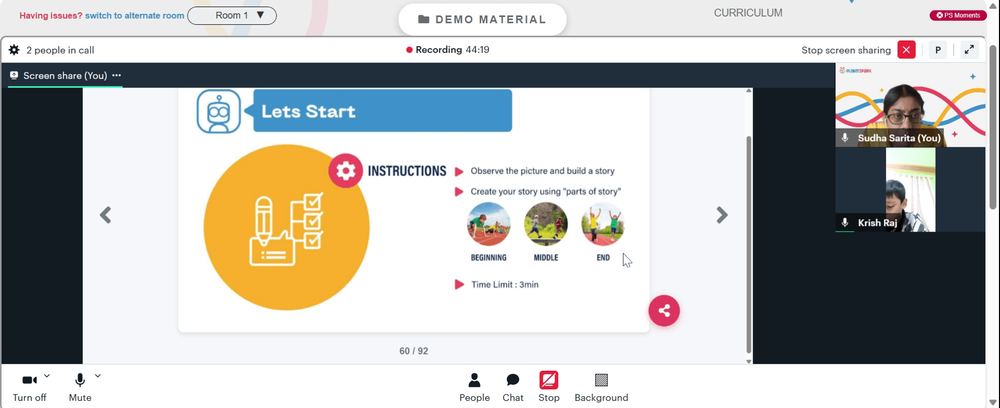The width and height of the screenshot is (1000, 408).
Task: Click the pencil checklist illustration
Action: click(286, 228)
